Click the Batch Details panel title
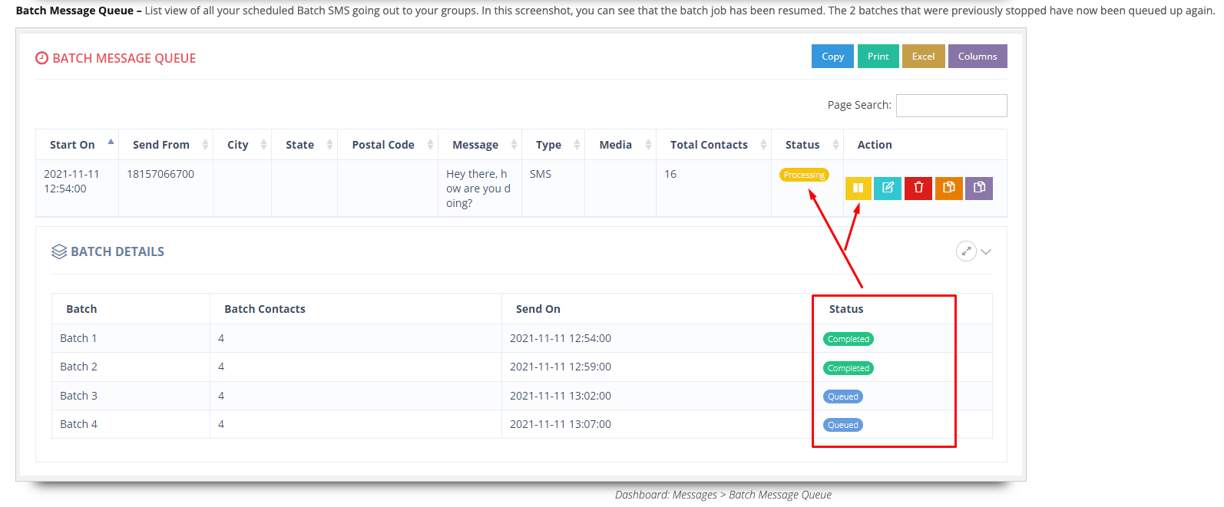This screenshot has height=507, width=1224. (x=117, y=252)
